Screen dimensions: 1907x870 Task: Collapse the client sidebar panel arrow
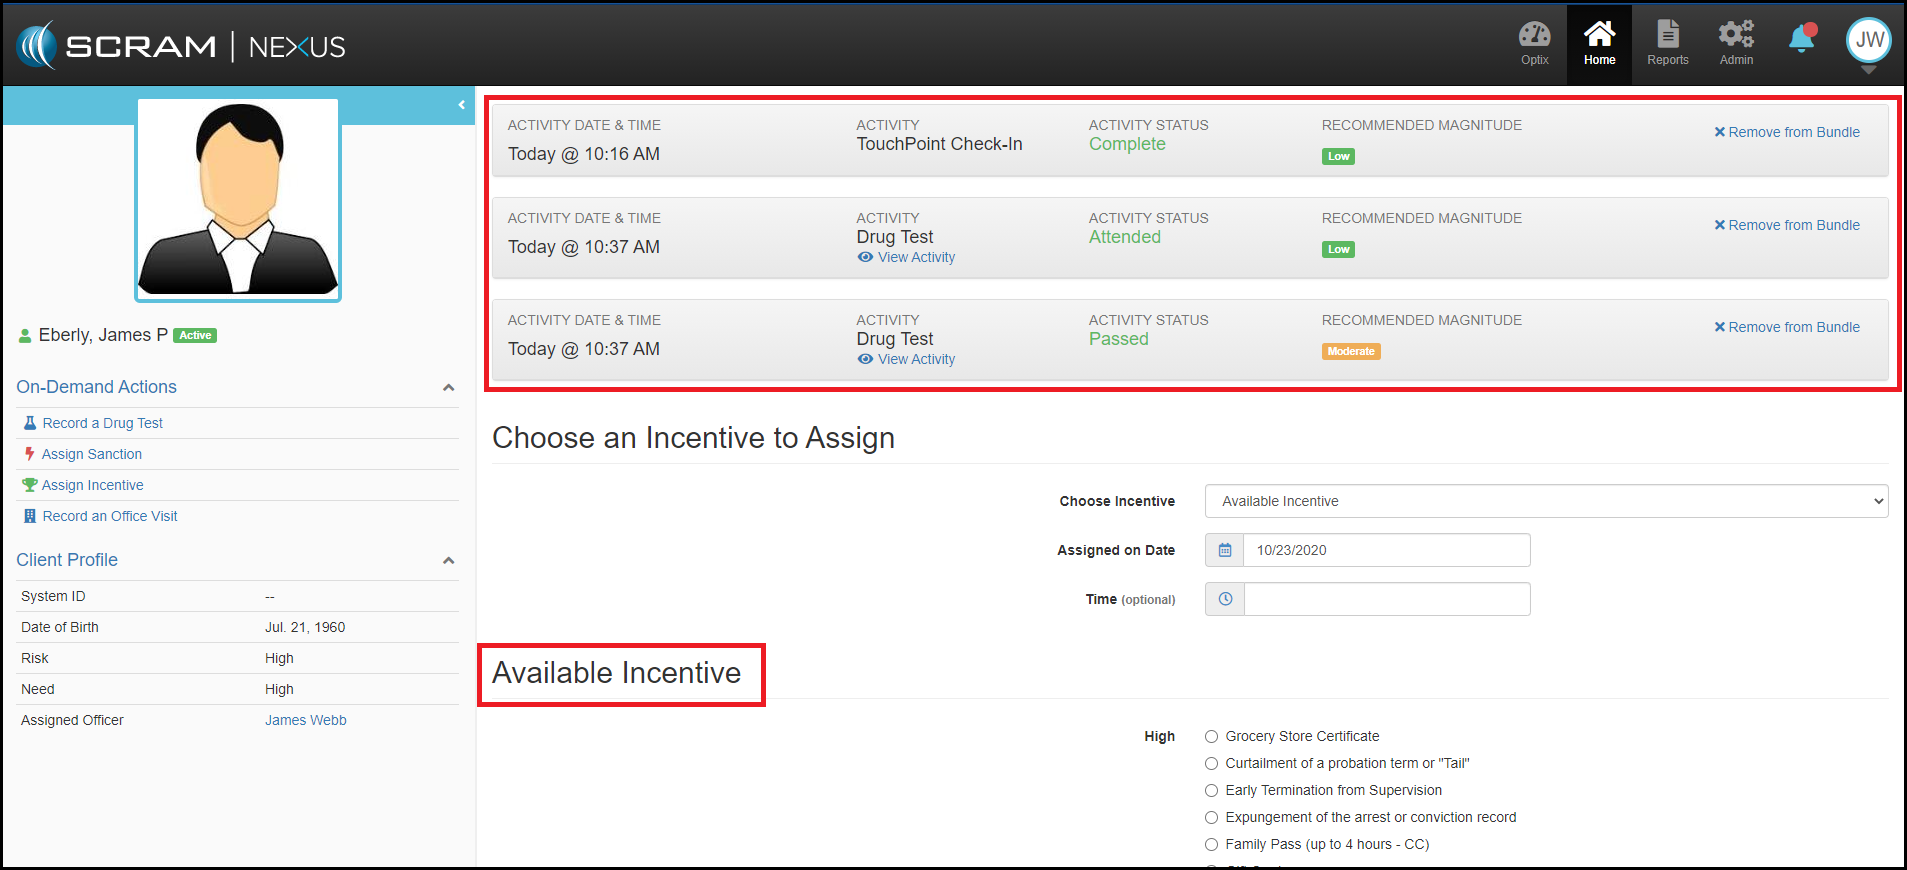(x=461, y=105)
